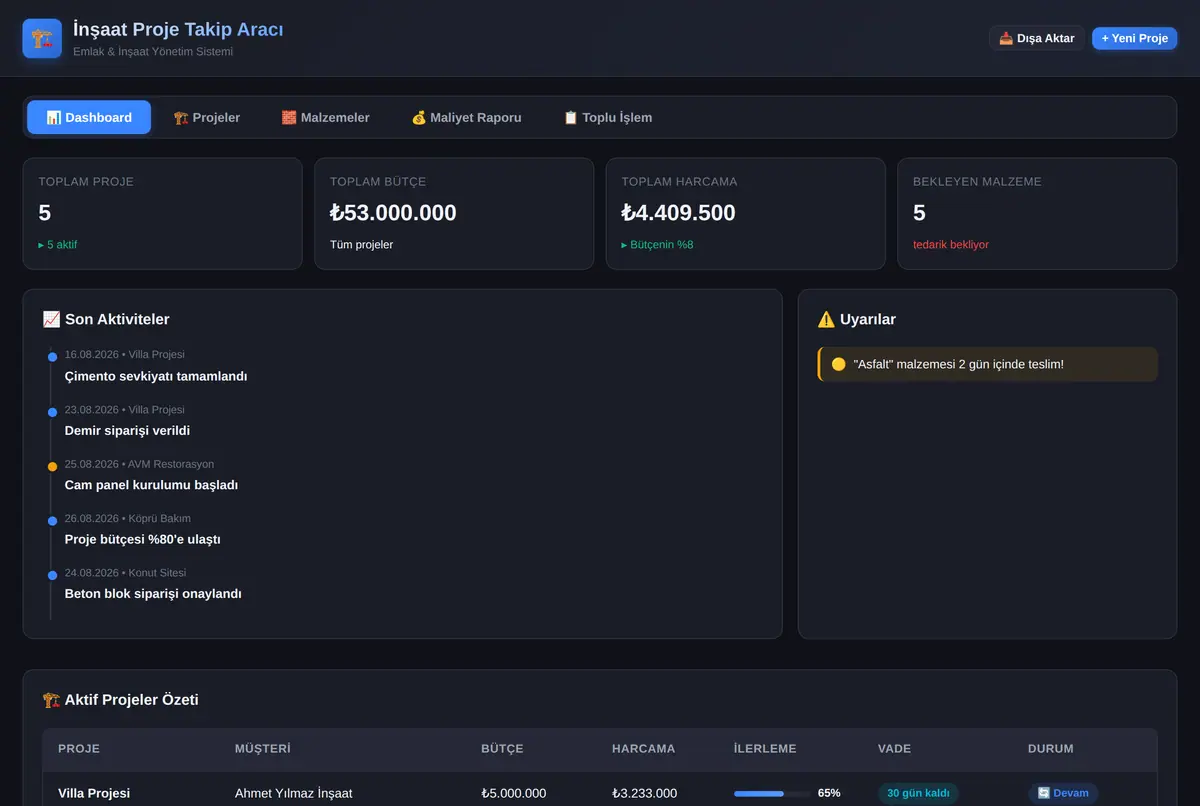Click the VADE column header

[x=894, y=749]
